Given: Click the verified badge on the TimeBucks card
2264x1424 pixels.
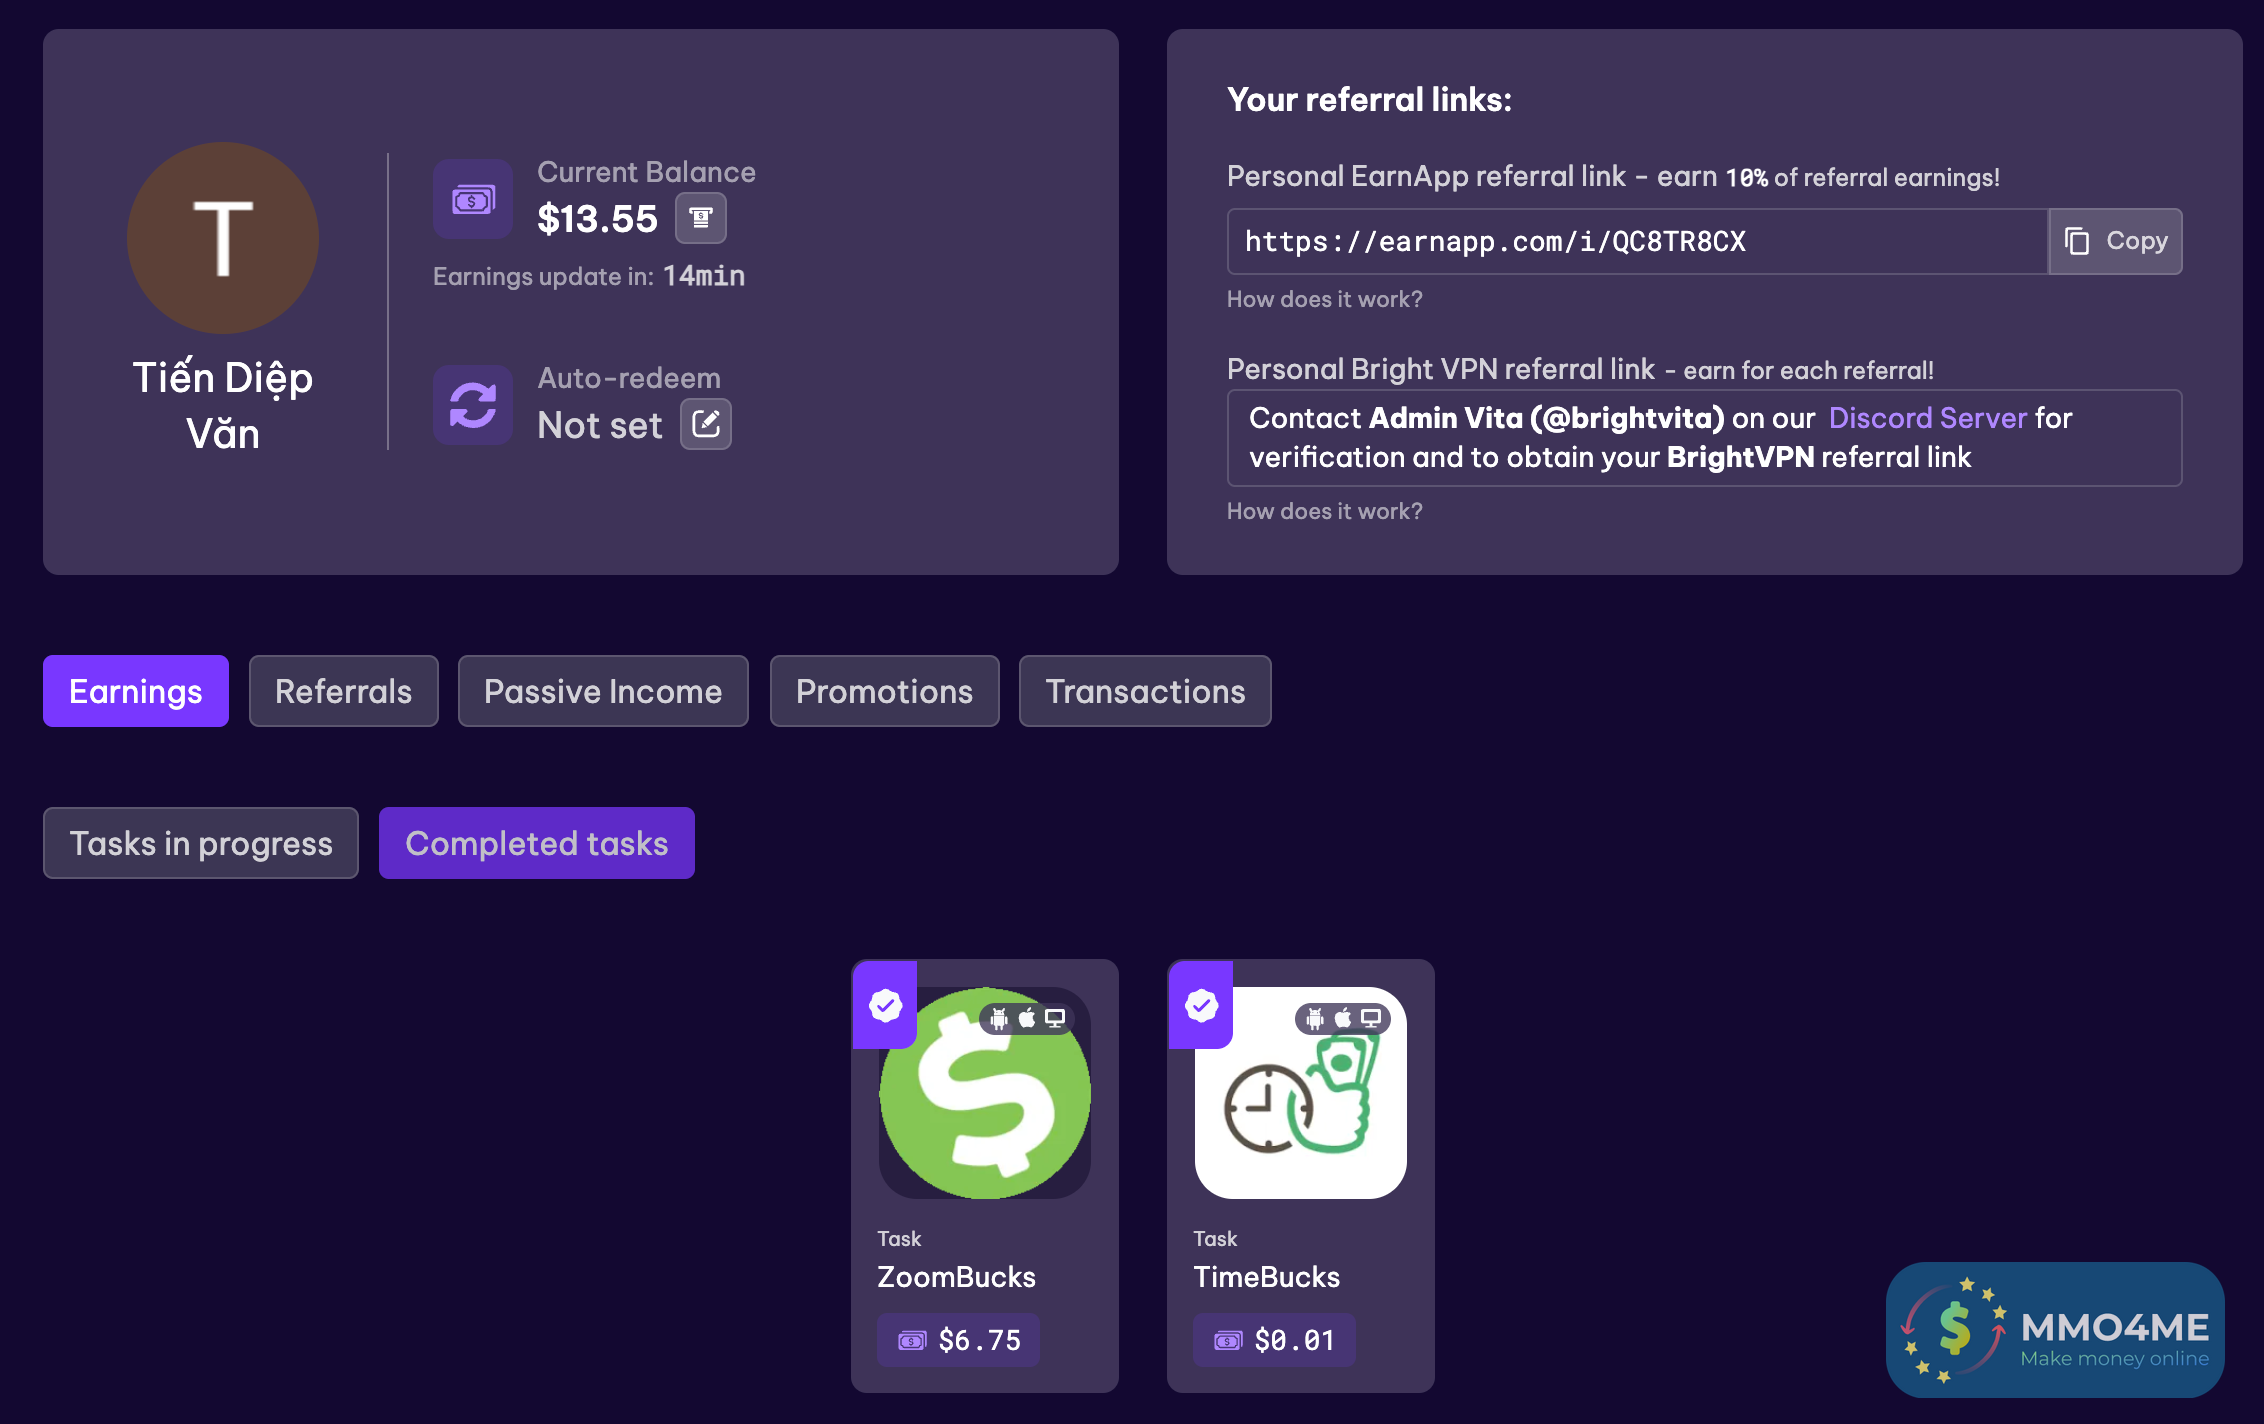Looking at the screenshot, I should click(x=1201, y=1005).
